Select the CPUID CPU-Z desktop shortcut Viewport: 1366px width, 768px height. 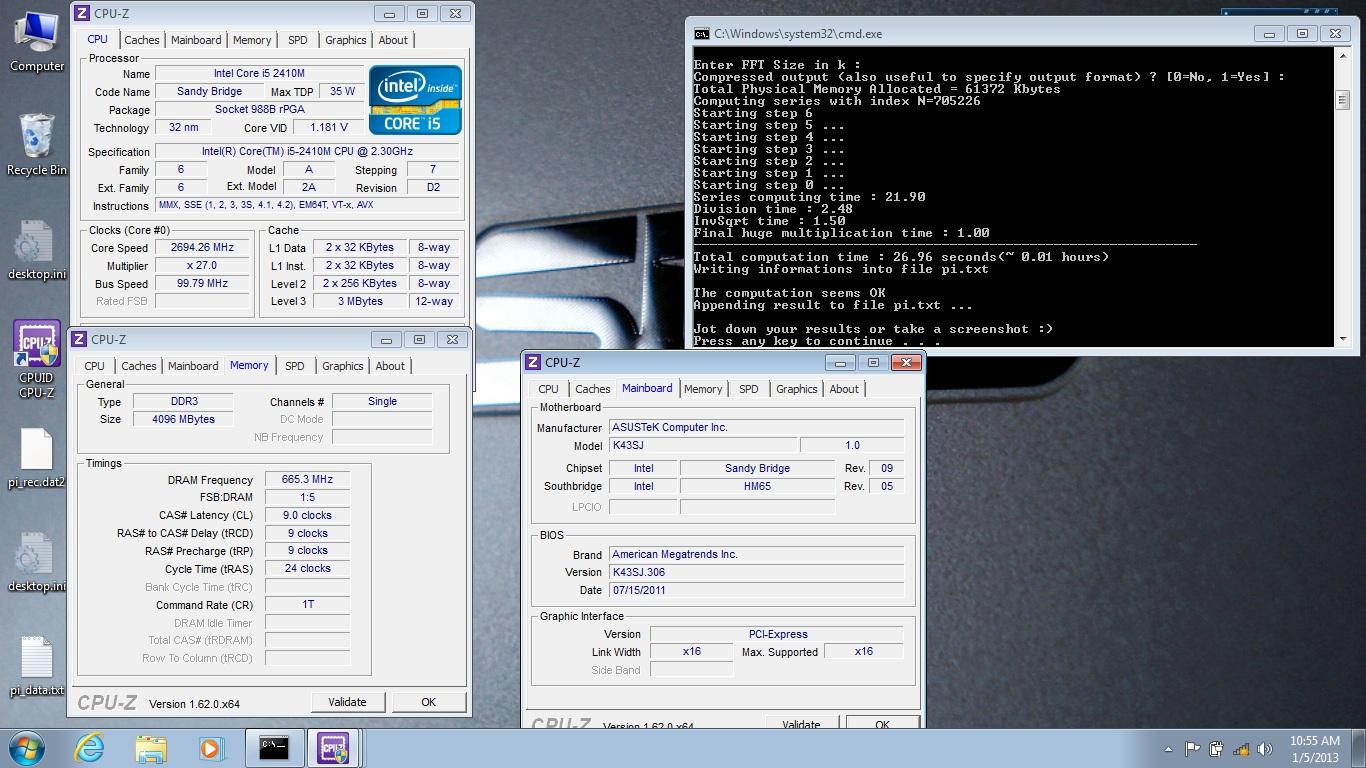[36, 360]
